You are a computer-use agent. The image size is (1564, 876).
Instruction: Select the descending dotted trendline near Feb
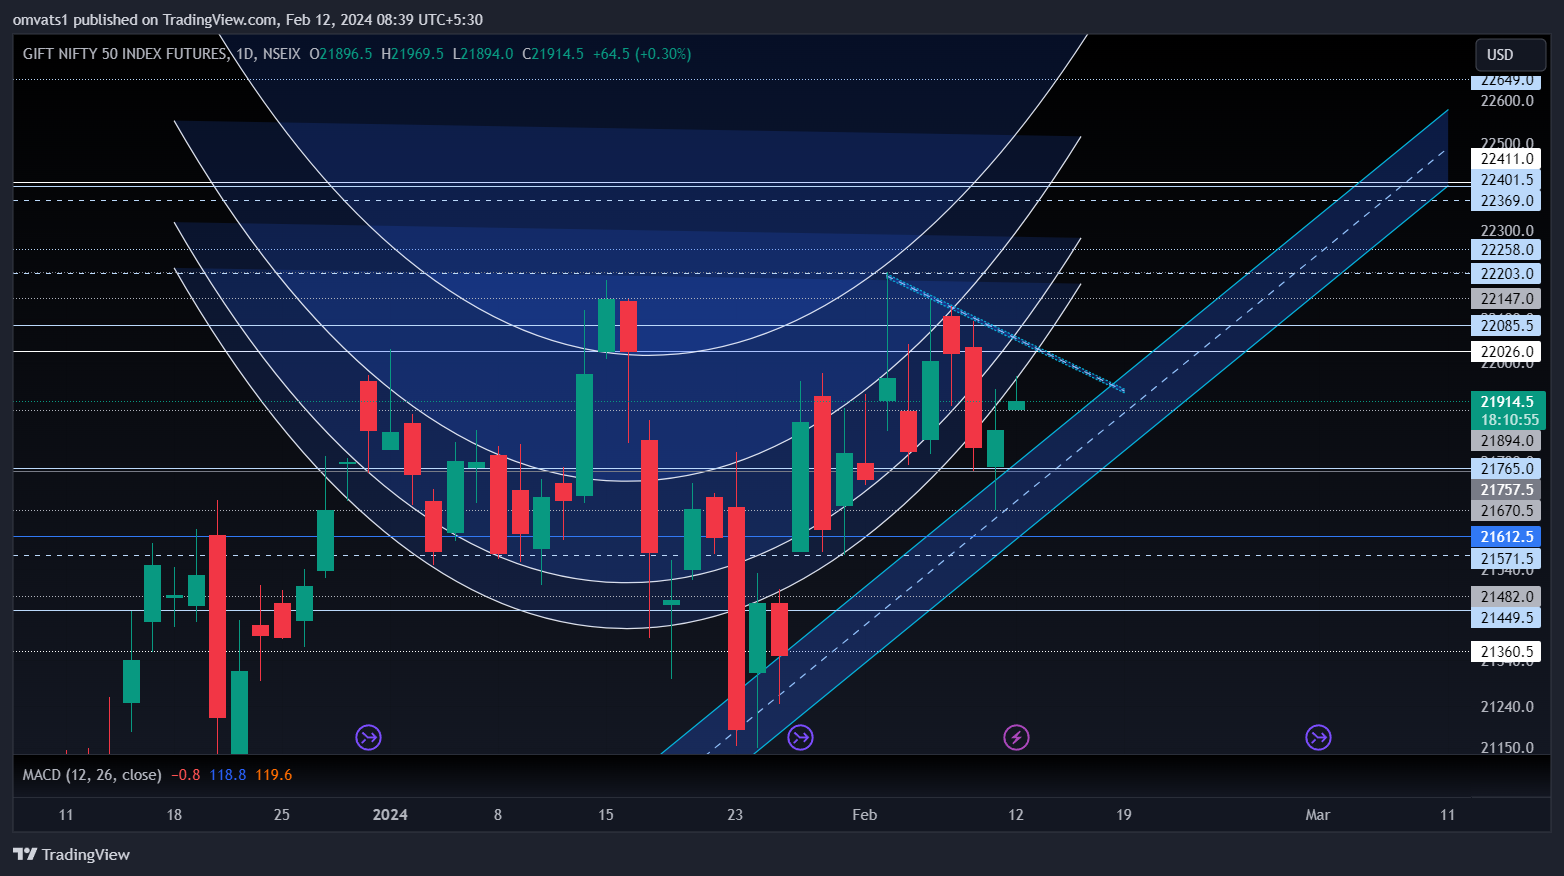pyautogui.click(x=1005, y=332)
